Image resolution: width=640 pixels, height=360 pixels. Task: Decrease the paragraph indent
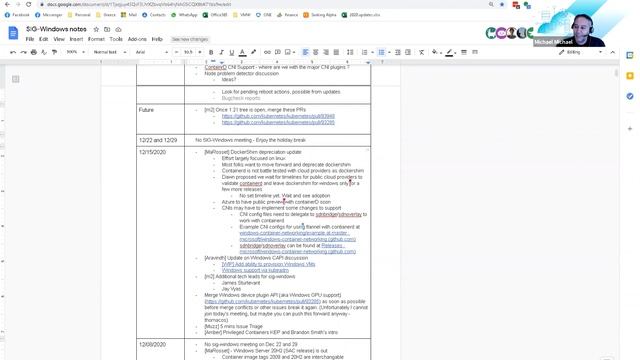click(398, 52)
